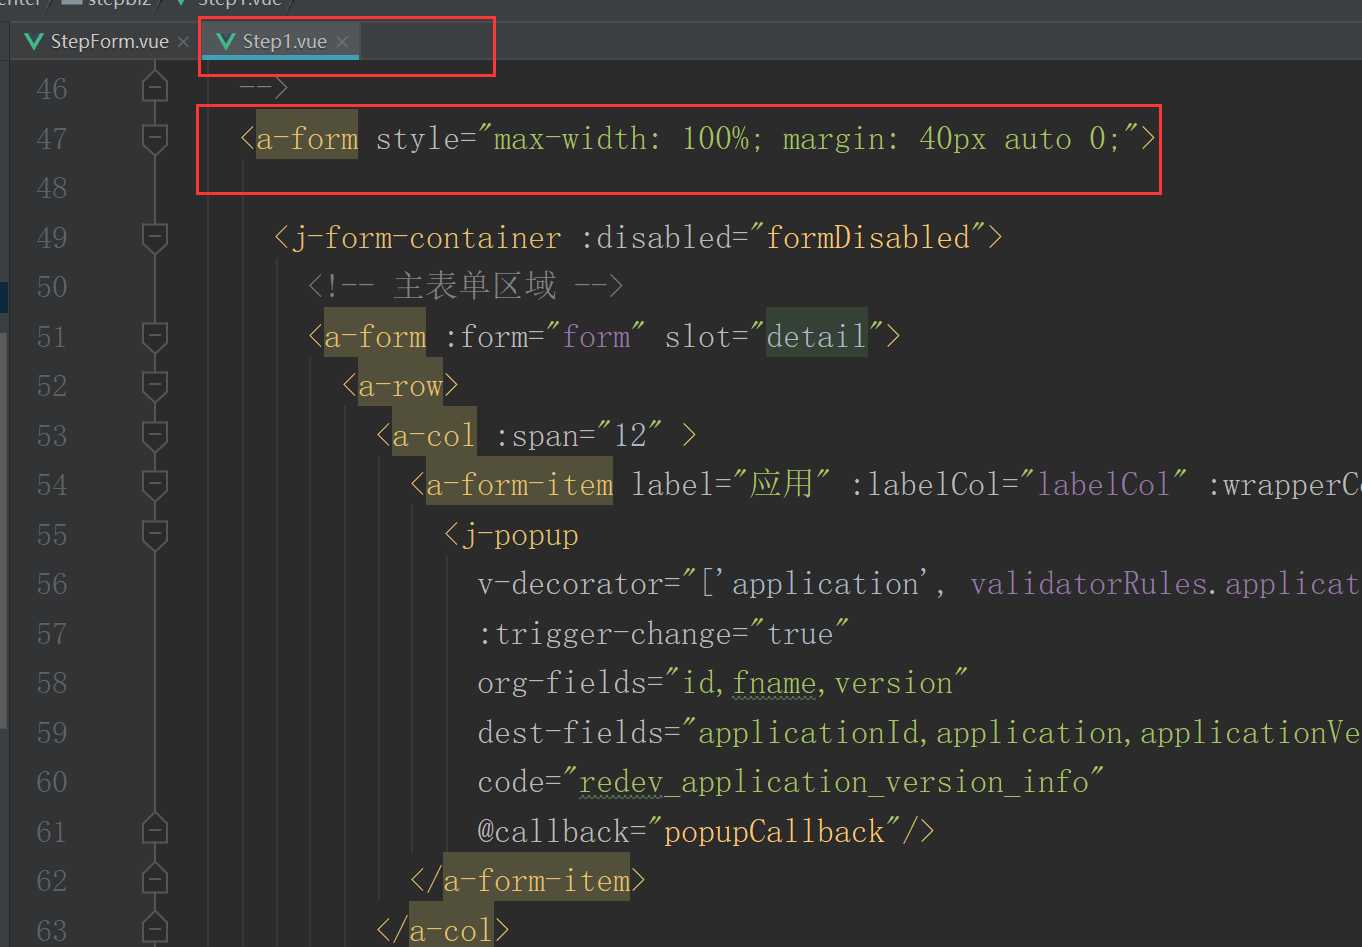Collapse fold marker on line 46
1362x947 pixels.
154,89
